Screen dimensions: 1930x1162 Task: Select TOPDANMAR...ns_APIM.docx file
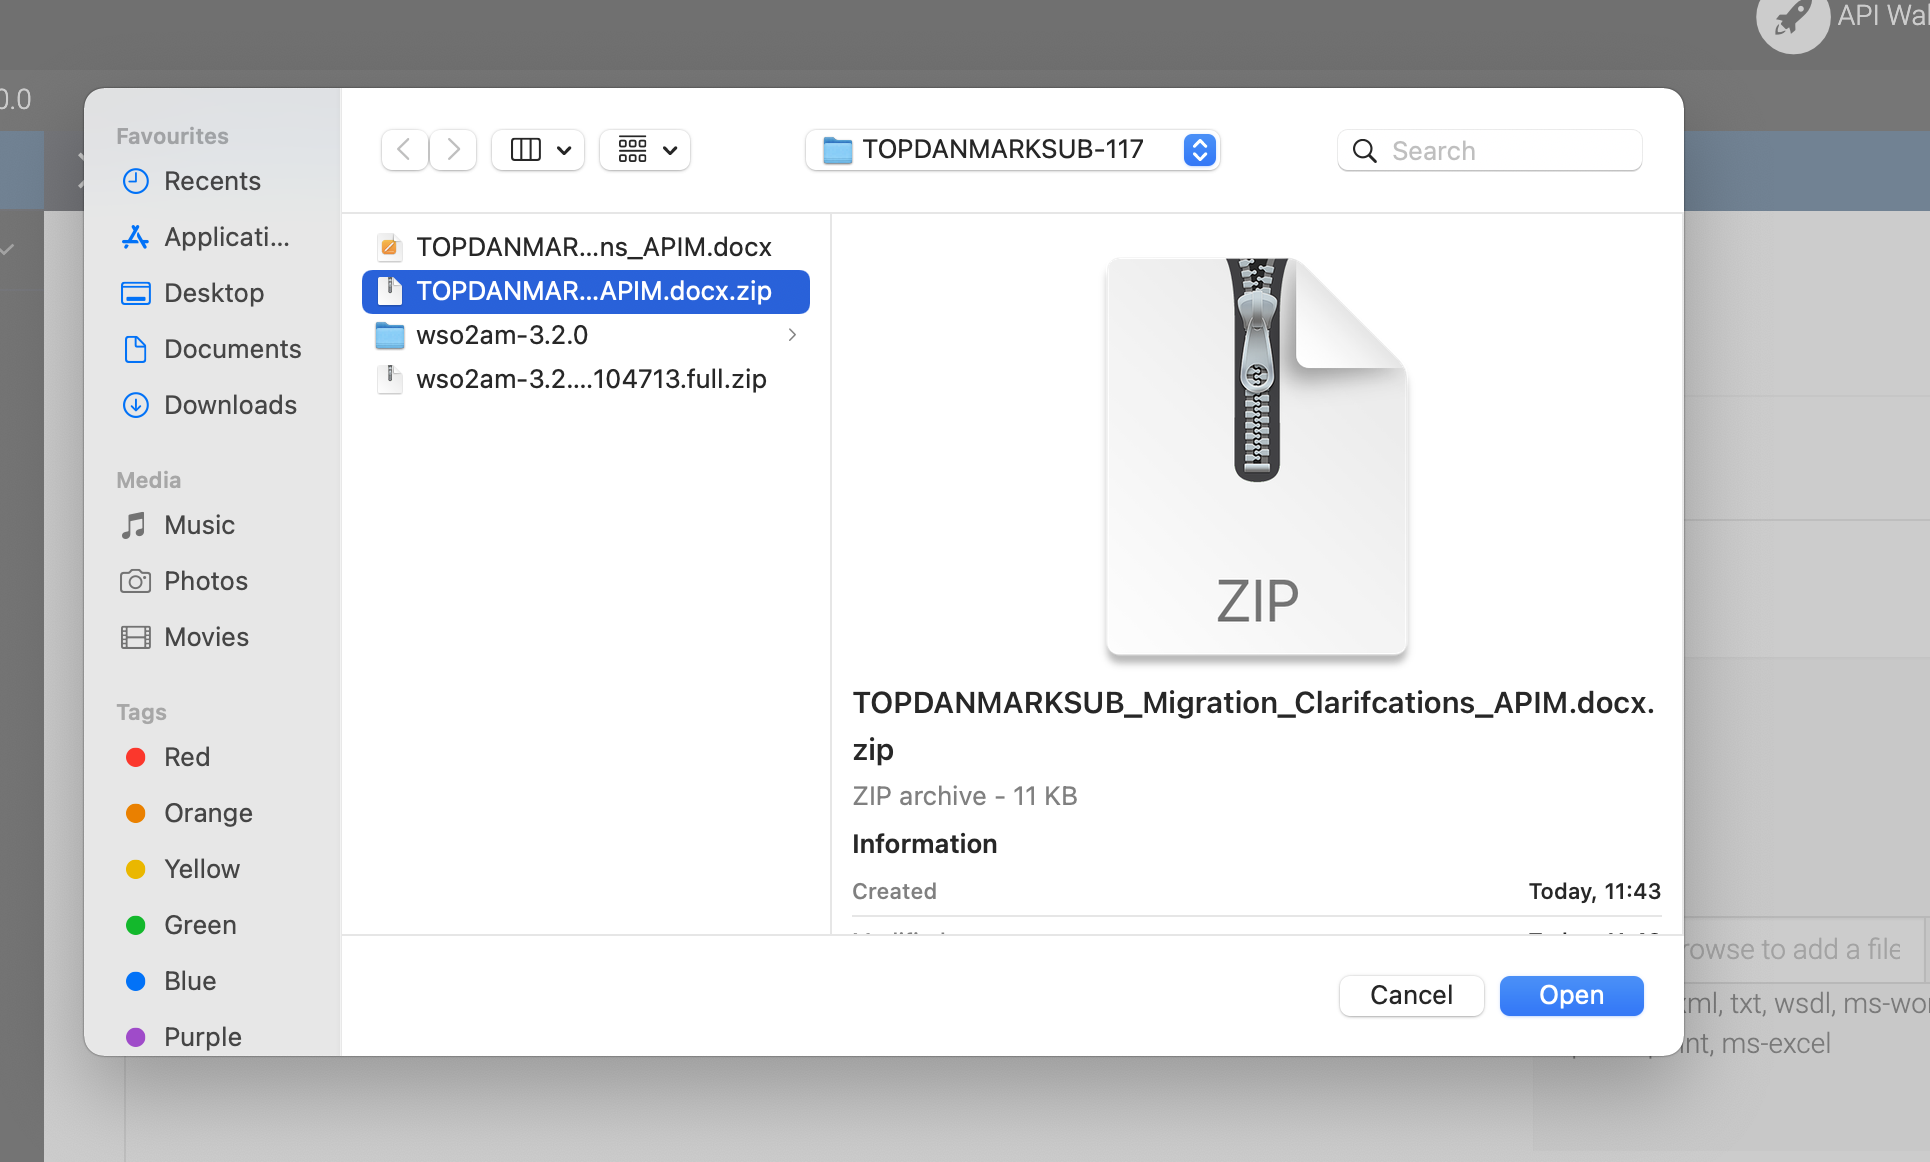[586, 247]
